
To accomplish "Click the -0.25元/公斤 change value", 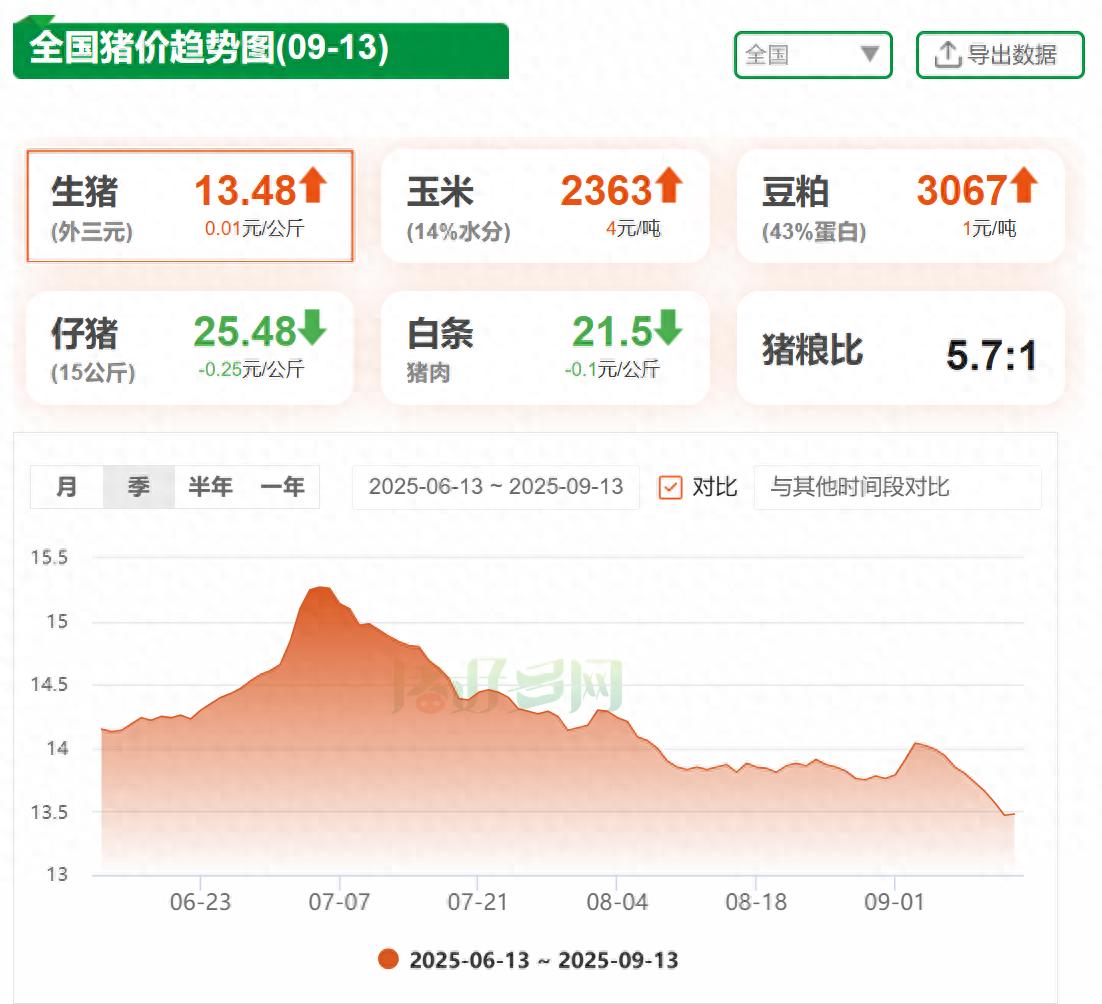I will 251,370.
